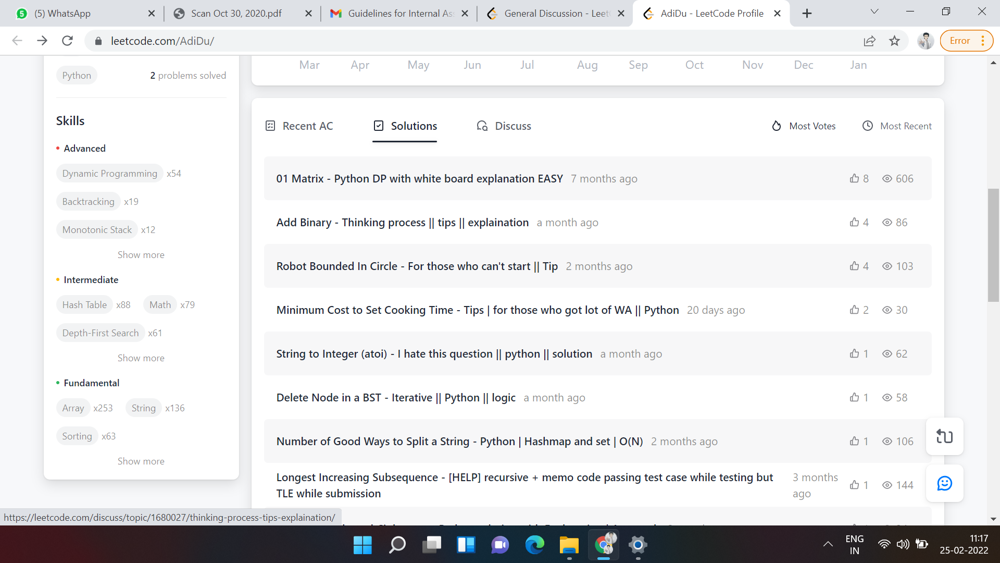The width and height of the screenshot is (1000, 563).
Task: Click thumbs-up icon on 01 Matrix row
Action: click(854, 179)
